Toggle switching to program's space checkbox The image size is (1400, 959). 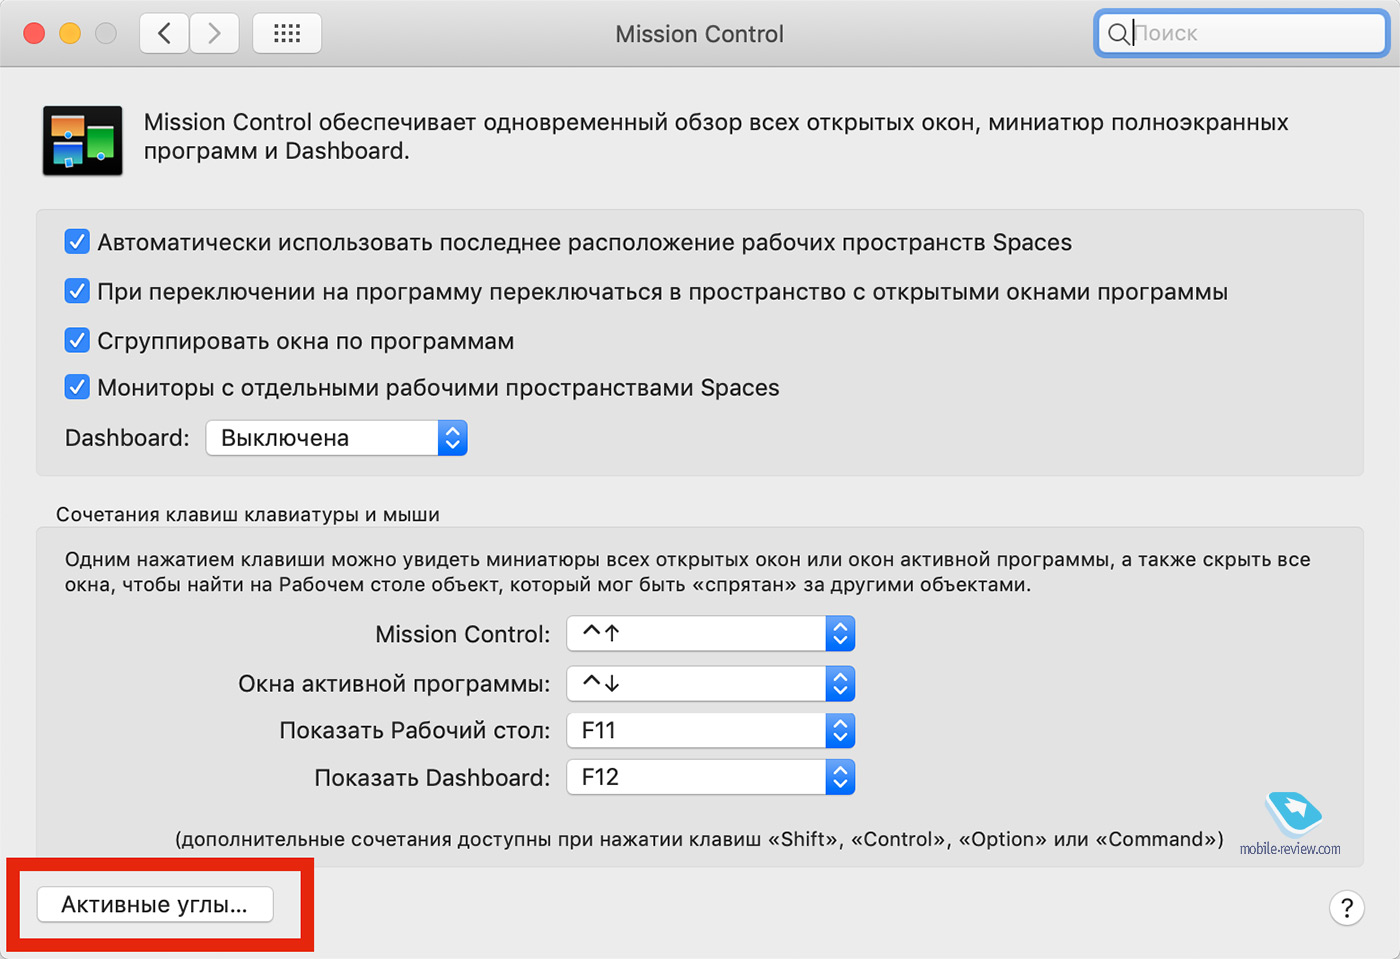pyautogui.click(x=77, y=292)
